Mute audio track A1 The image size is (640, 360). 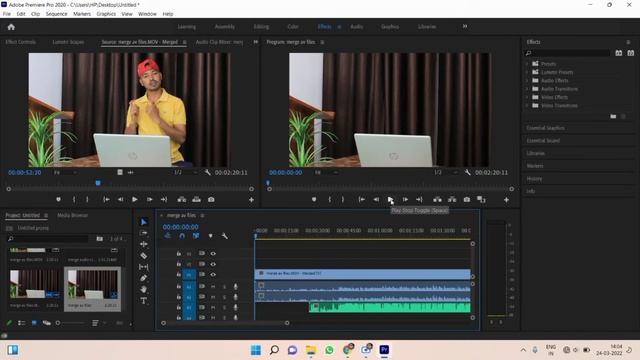(213, 287)
